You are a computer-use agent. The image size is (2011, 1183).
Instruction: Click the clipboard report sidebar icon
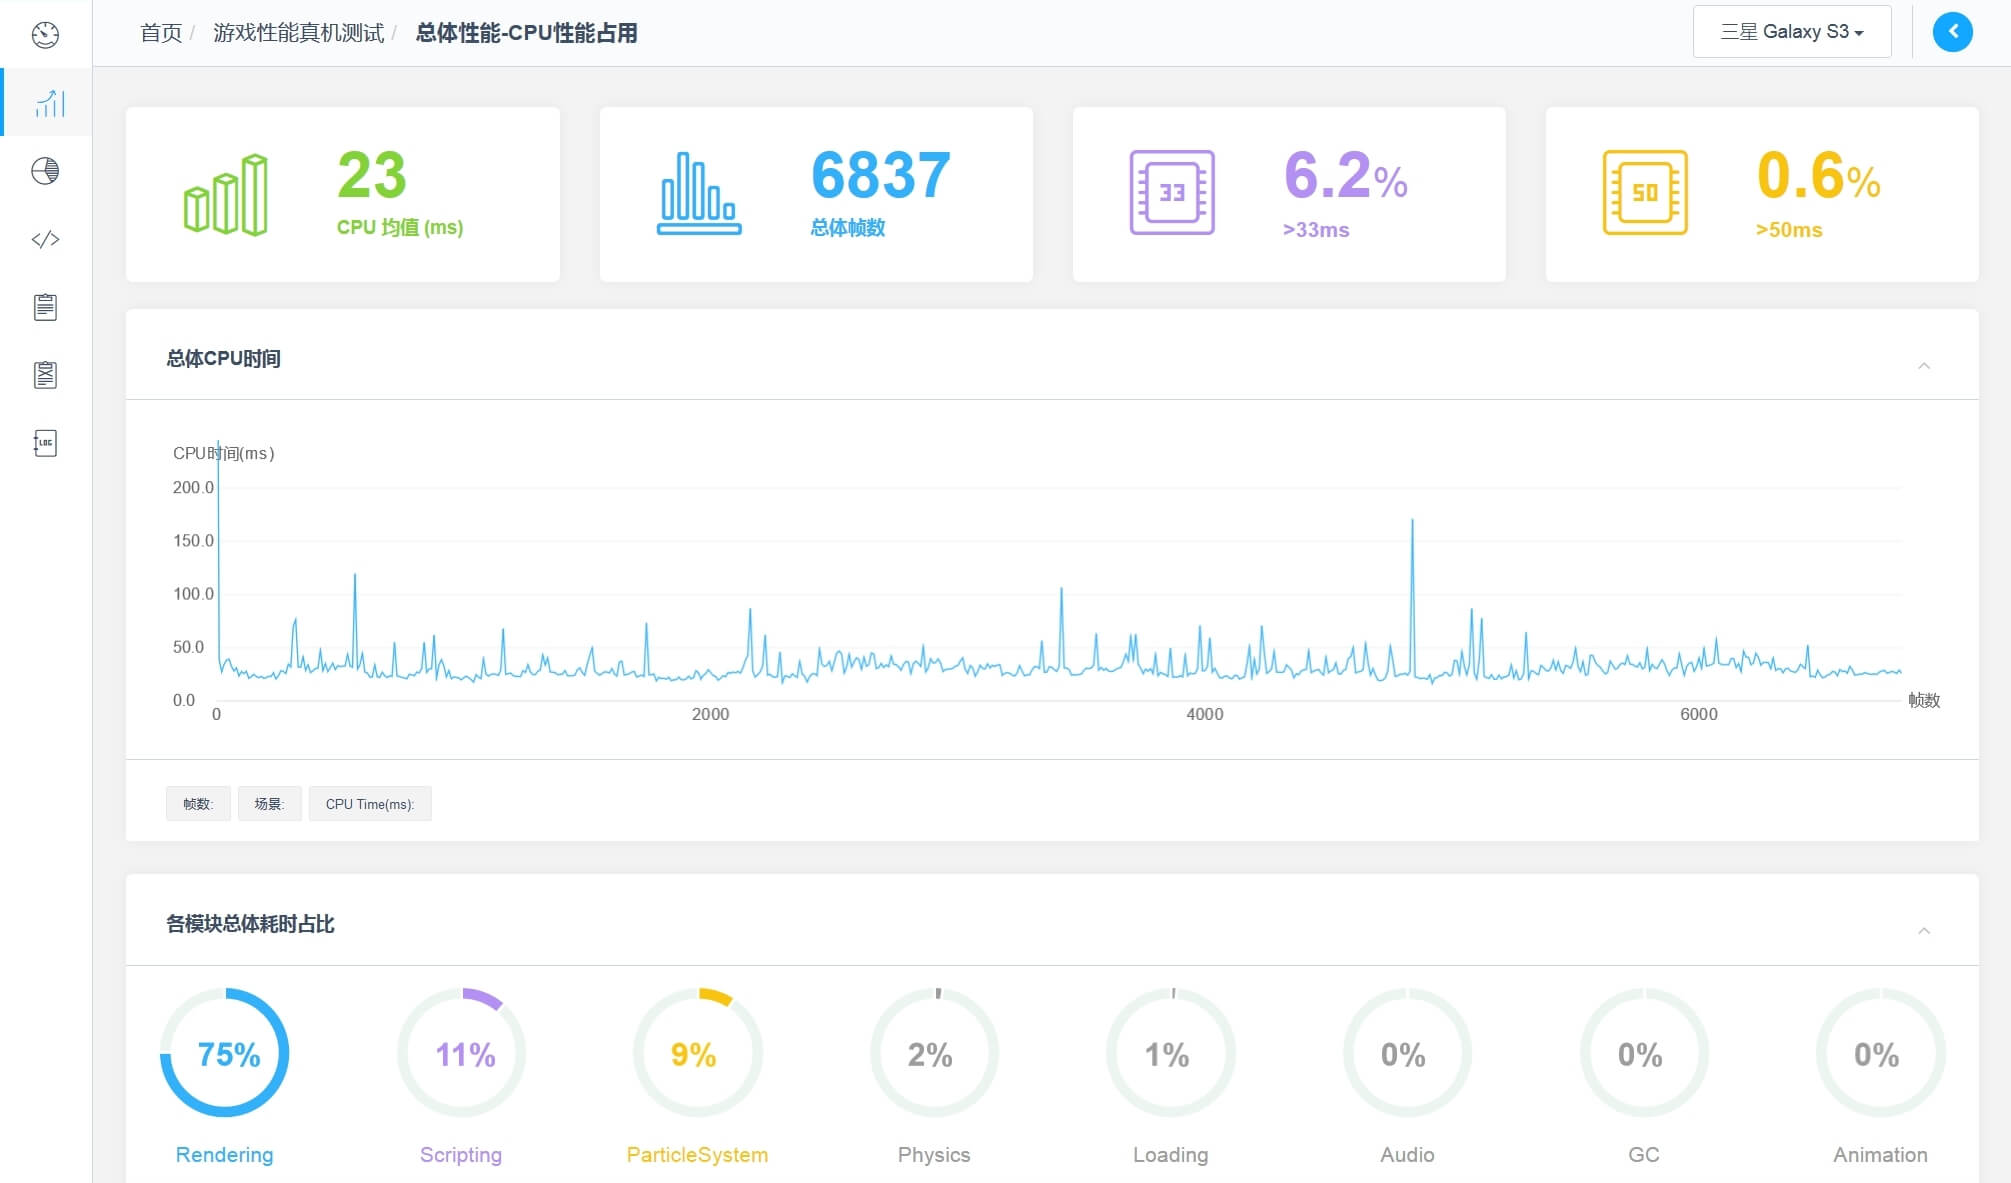45,307
